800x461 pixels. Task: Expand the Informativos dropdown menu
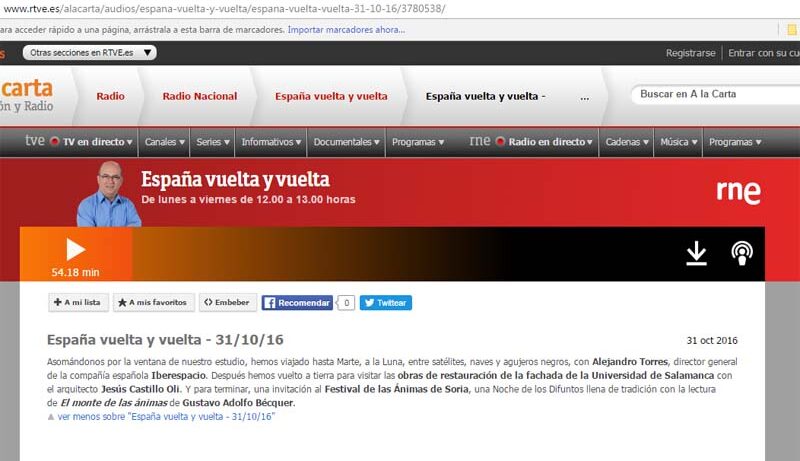coord(271,142)
